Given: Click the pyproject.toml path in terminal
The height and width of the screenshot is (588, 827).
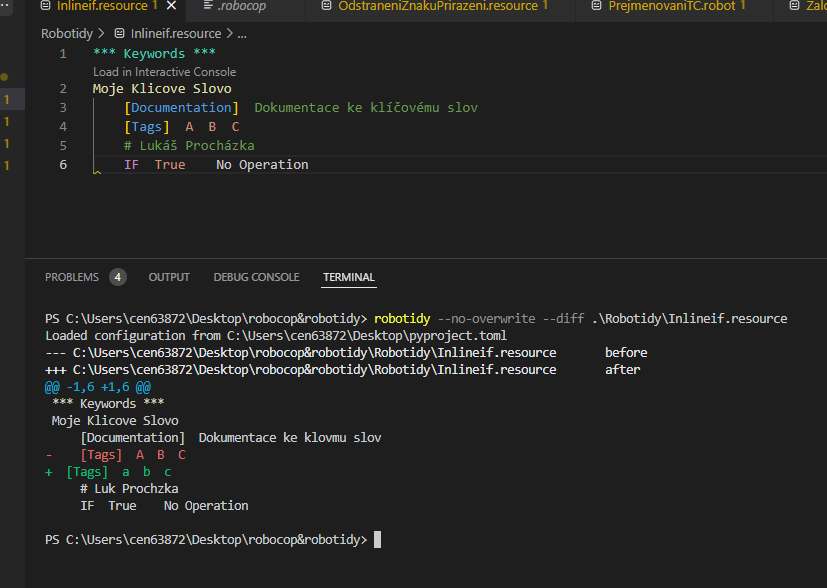Looking at the screenshot, I should (367, 335).
